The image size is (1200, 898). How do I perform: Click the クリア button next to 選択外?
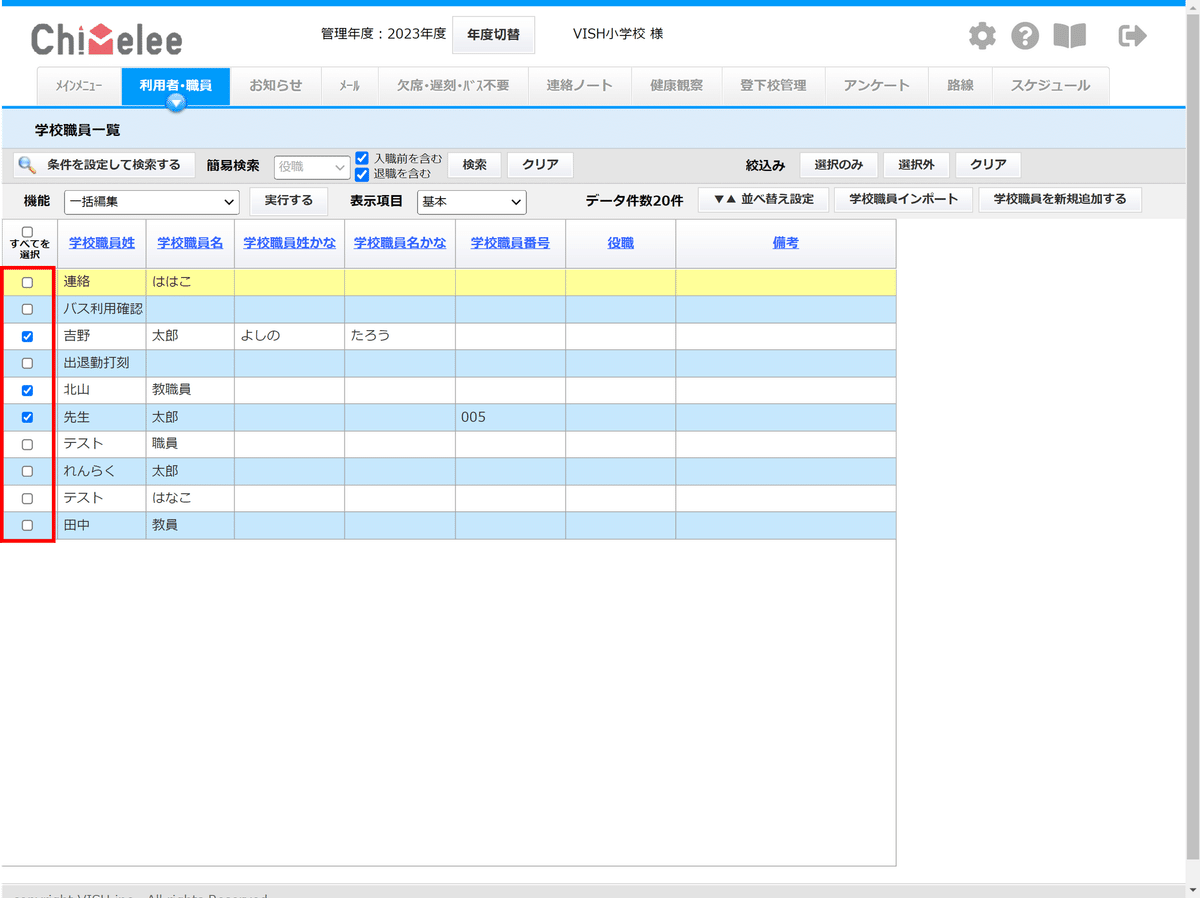(988, 165)
